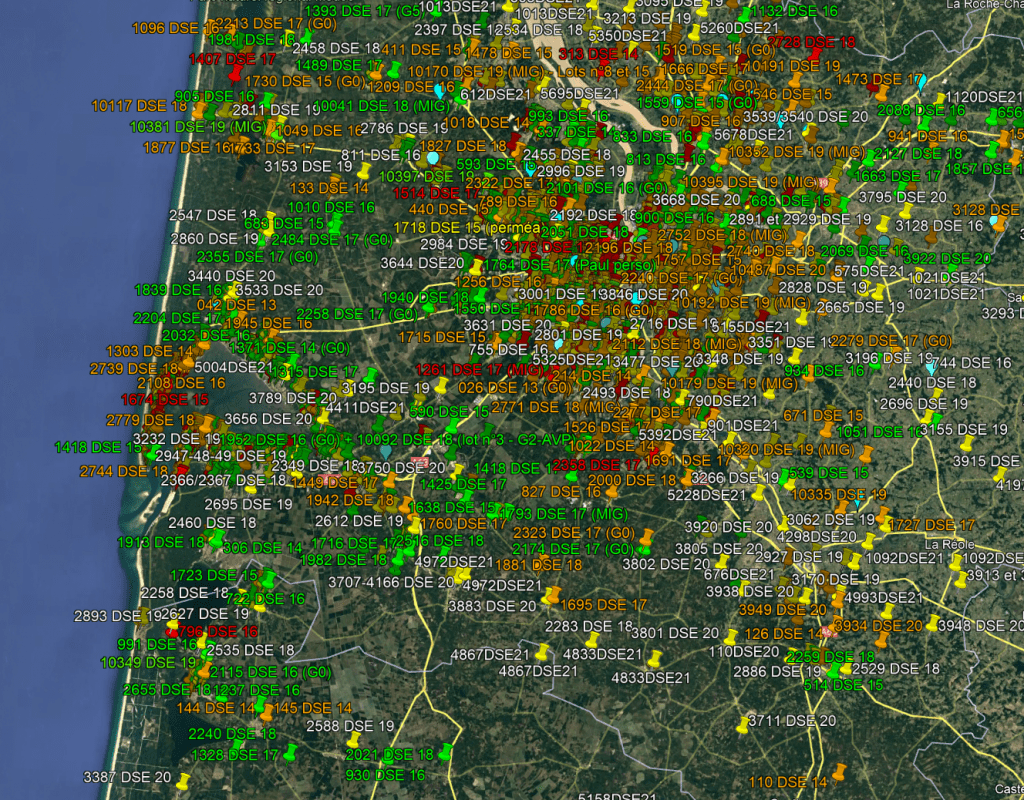This screenshot has width=1024, height=800.
Task: Click the orange pin for 2323 DSE 17 (G0)
Action: (x=646, y=536)
